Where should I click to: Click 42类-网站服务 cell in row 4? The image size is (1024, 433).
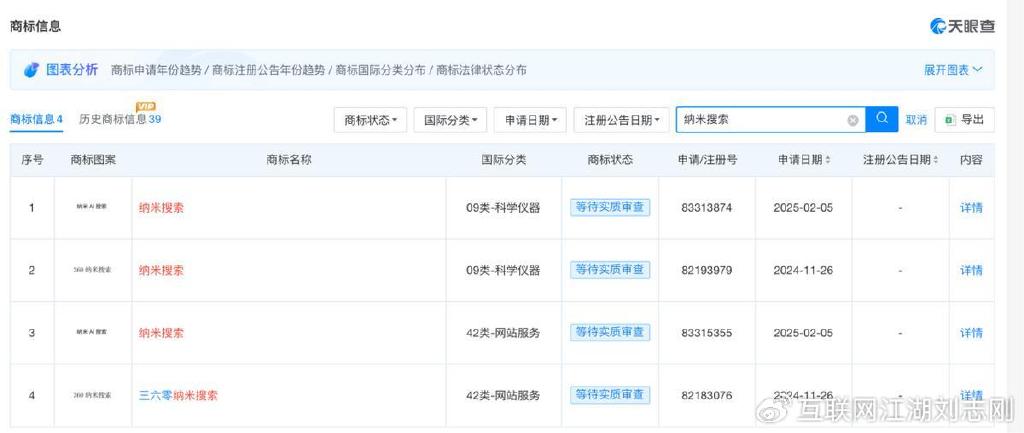click(x=503, y=395)
